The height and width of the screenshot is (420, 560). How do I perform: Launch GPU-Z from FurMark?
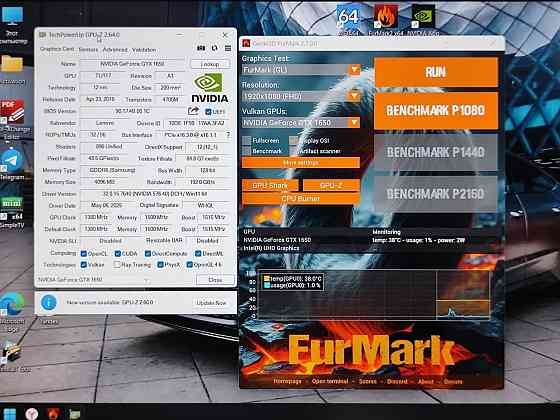(x=331, y=185)
